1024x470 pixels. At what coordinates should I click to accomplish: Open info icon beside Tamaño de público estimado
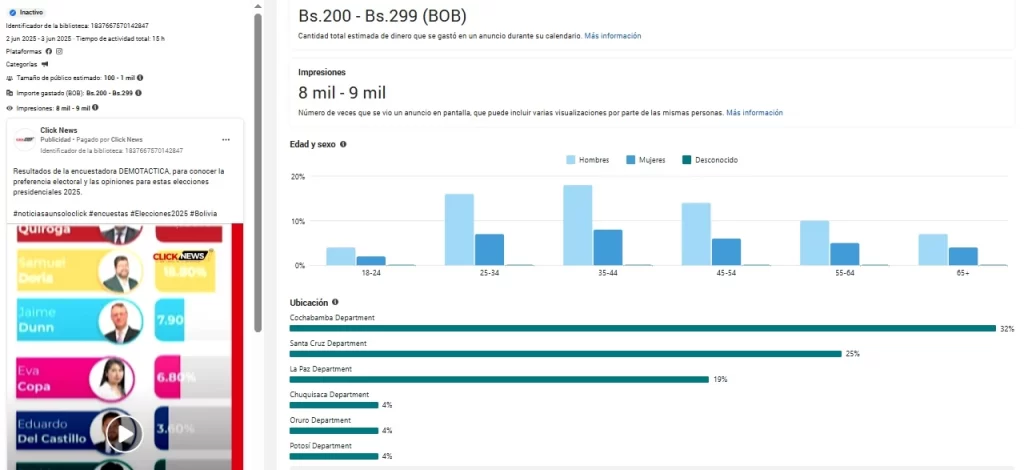coord(140,78)
